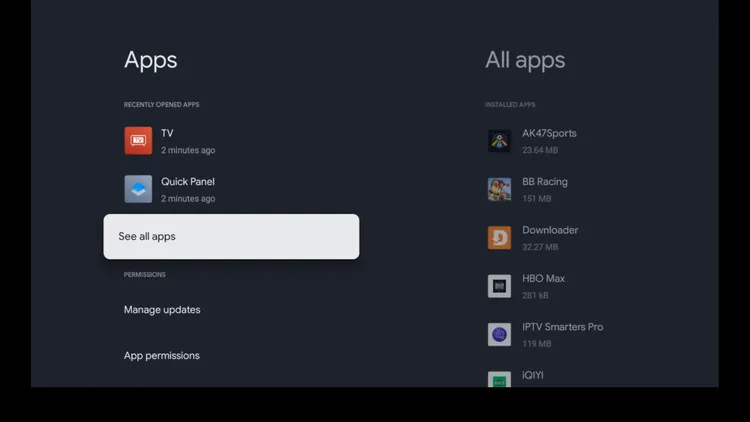Click the Apps page heading
Viewport: 750px width, 422px height.
(x=151, y=60)
